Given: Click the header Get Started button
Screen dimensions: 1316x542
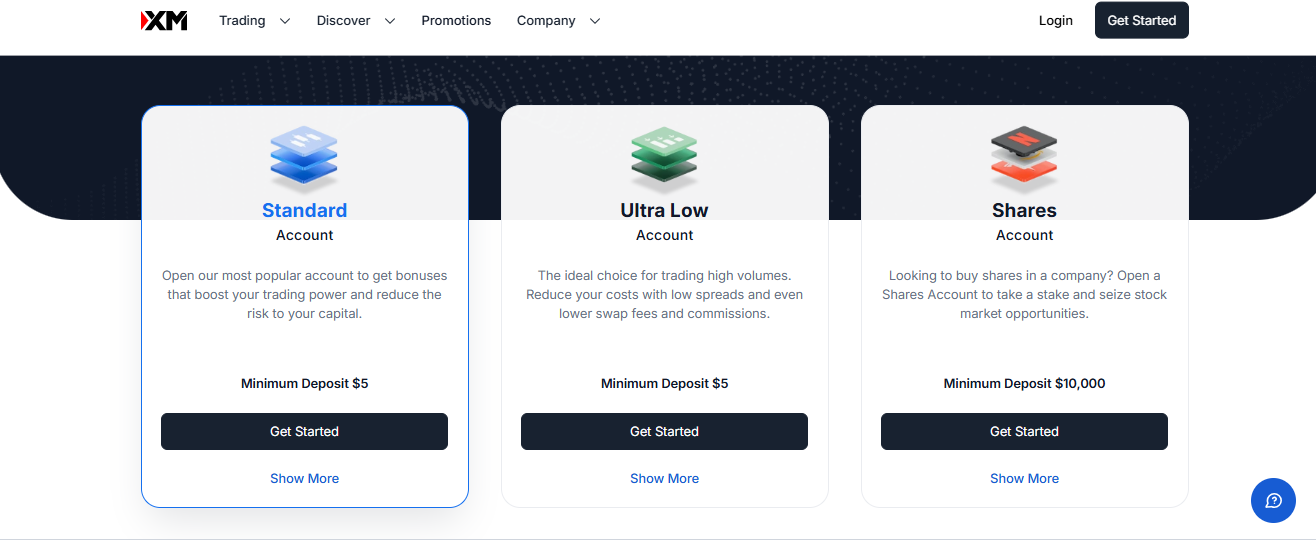Looking at the screenshot, I should click(x=1141, y=20).
